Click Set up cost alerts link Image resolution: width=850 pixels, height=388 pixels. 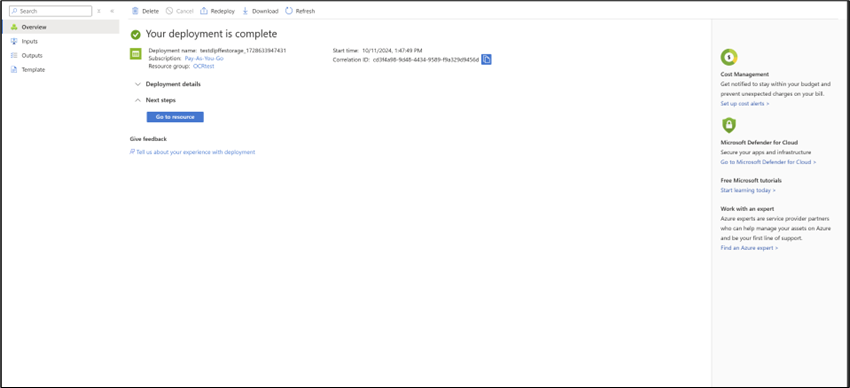coord(744,104)
